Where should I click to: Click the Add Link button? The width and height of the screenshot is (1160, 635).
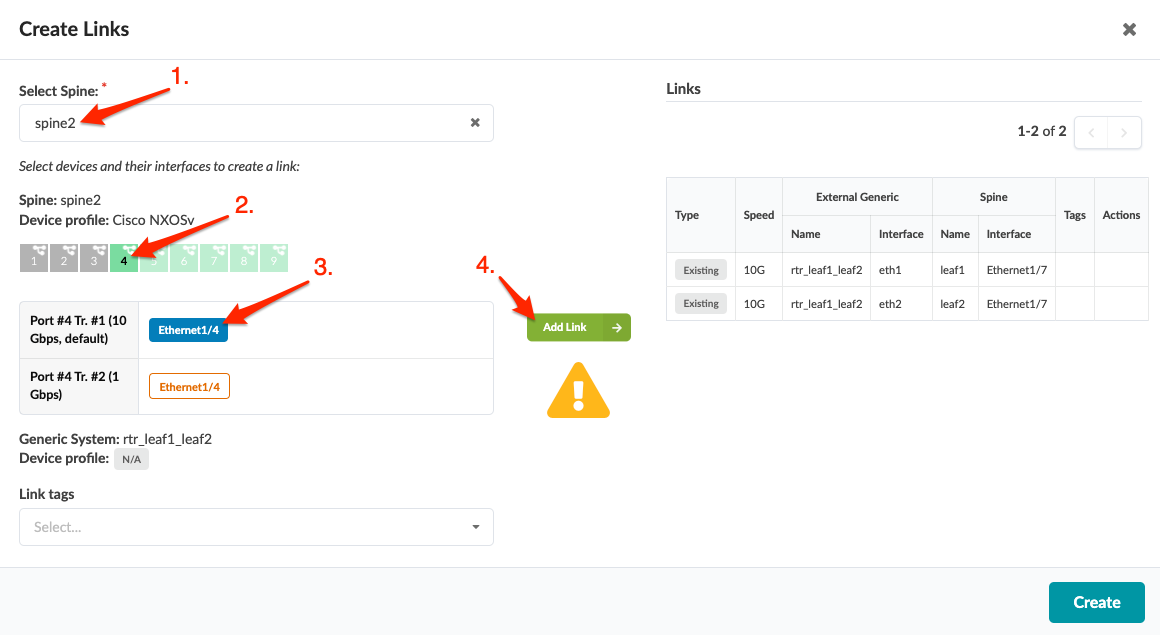[578, 327]
